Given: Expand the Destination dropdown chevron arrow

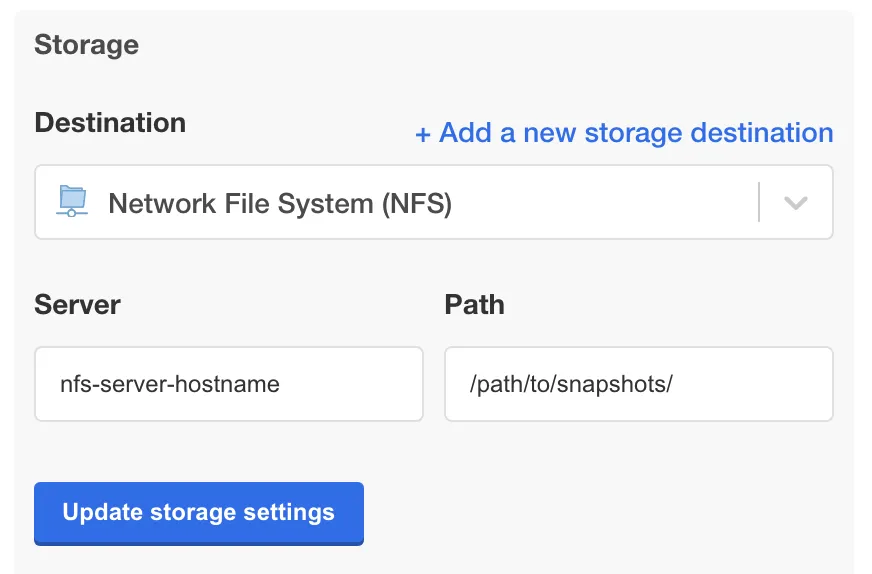Looking at the screenshot, I should 795,202.
